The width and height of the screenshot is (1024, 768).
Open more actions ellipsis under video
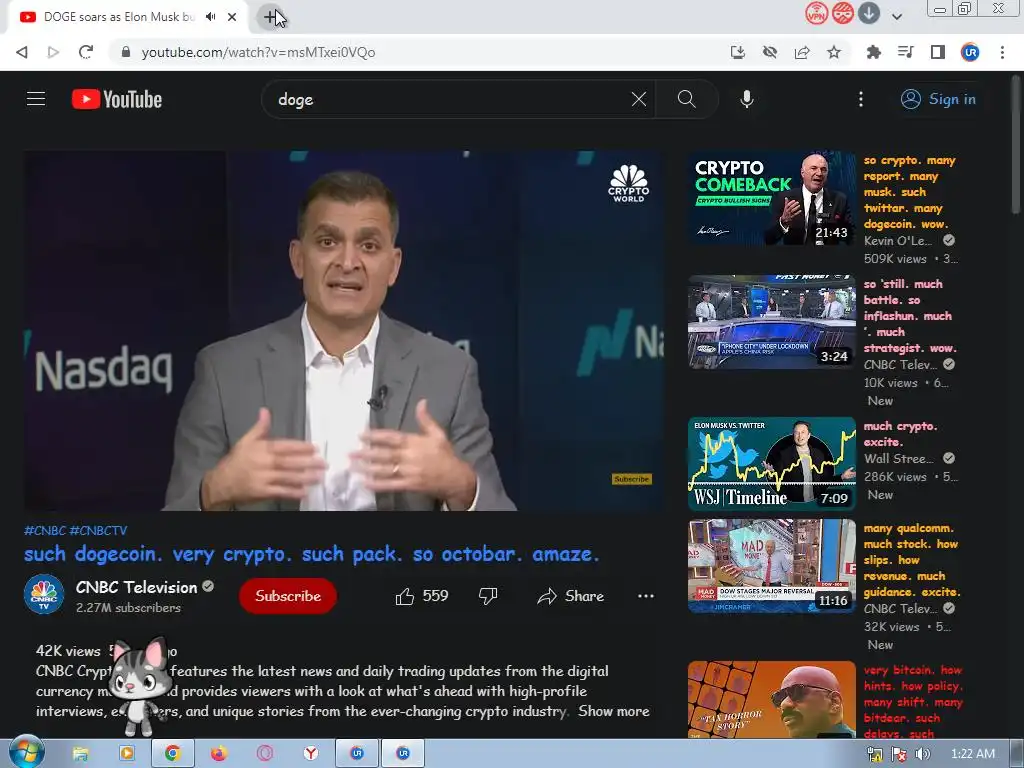tap(646, 596)
